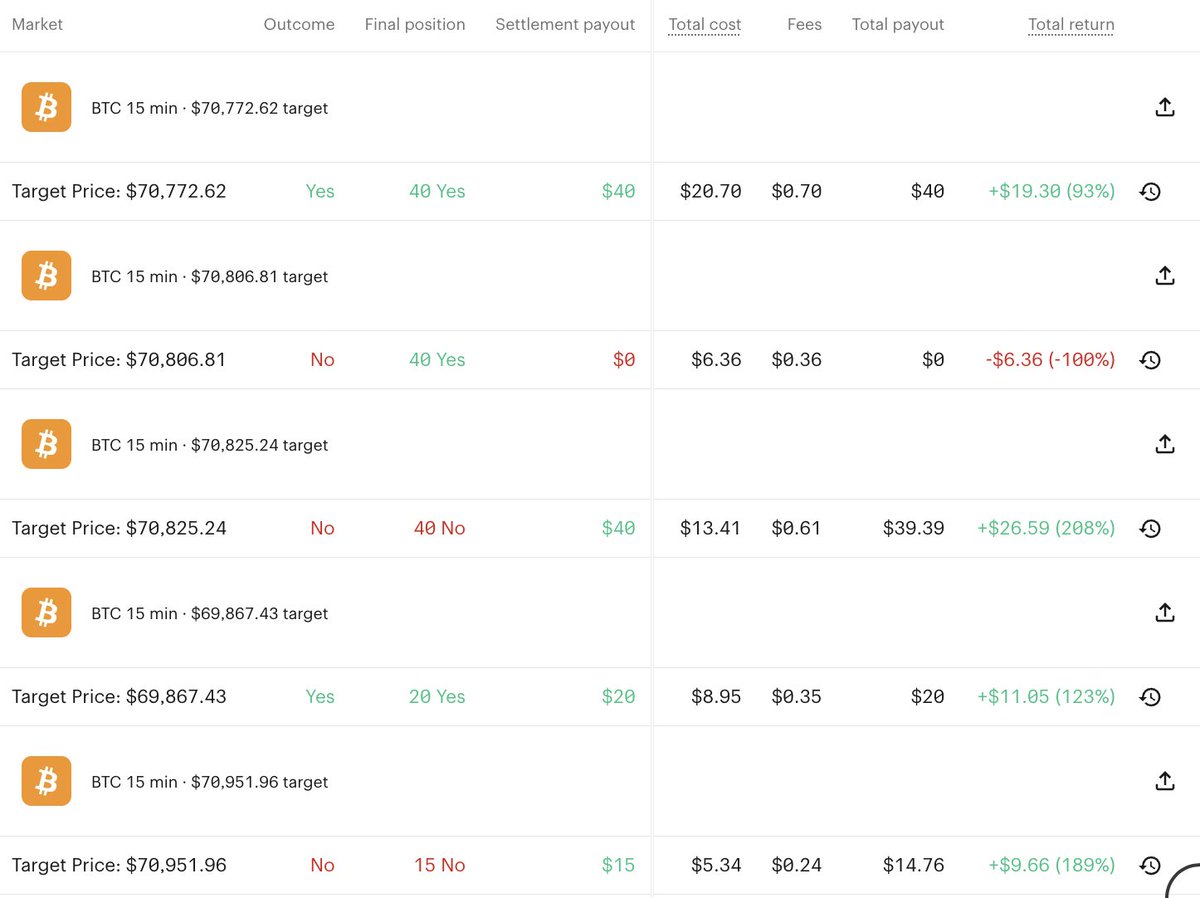
Task: Open the BTC 15 min $70,825.24 target link
Action: pyautogui.click(x=210, y=445)
